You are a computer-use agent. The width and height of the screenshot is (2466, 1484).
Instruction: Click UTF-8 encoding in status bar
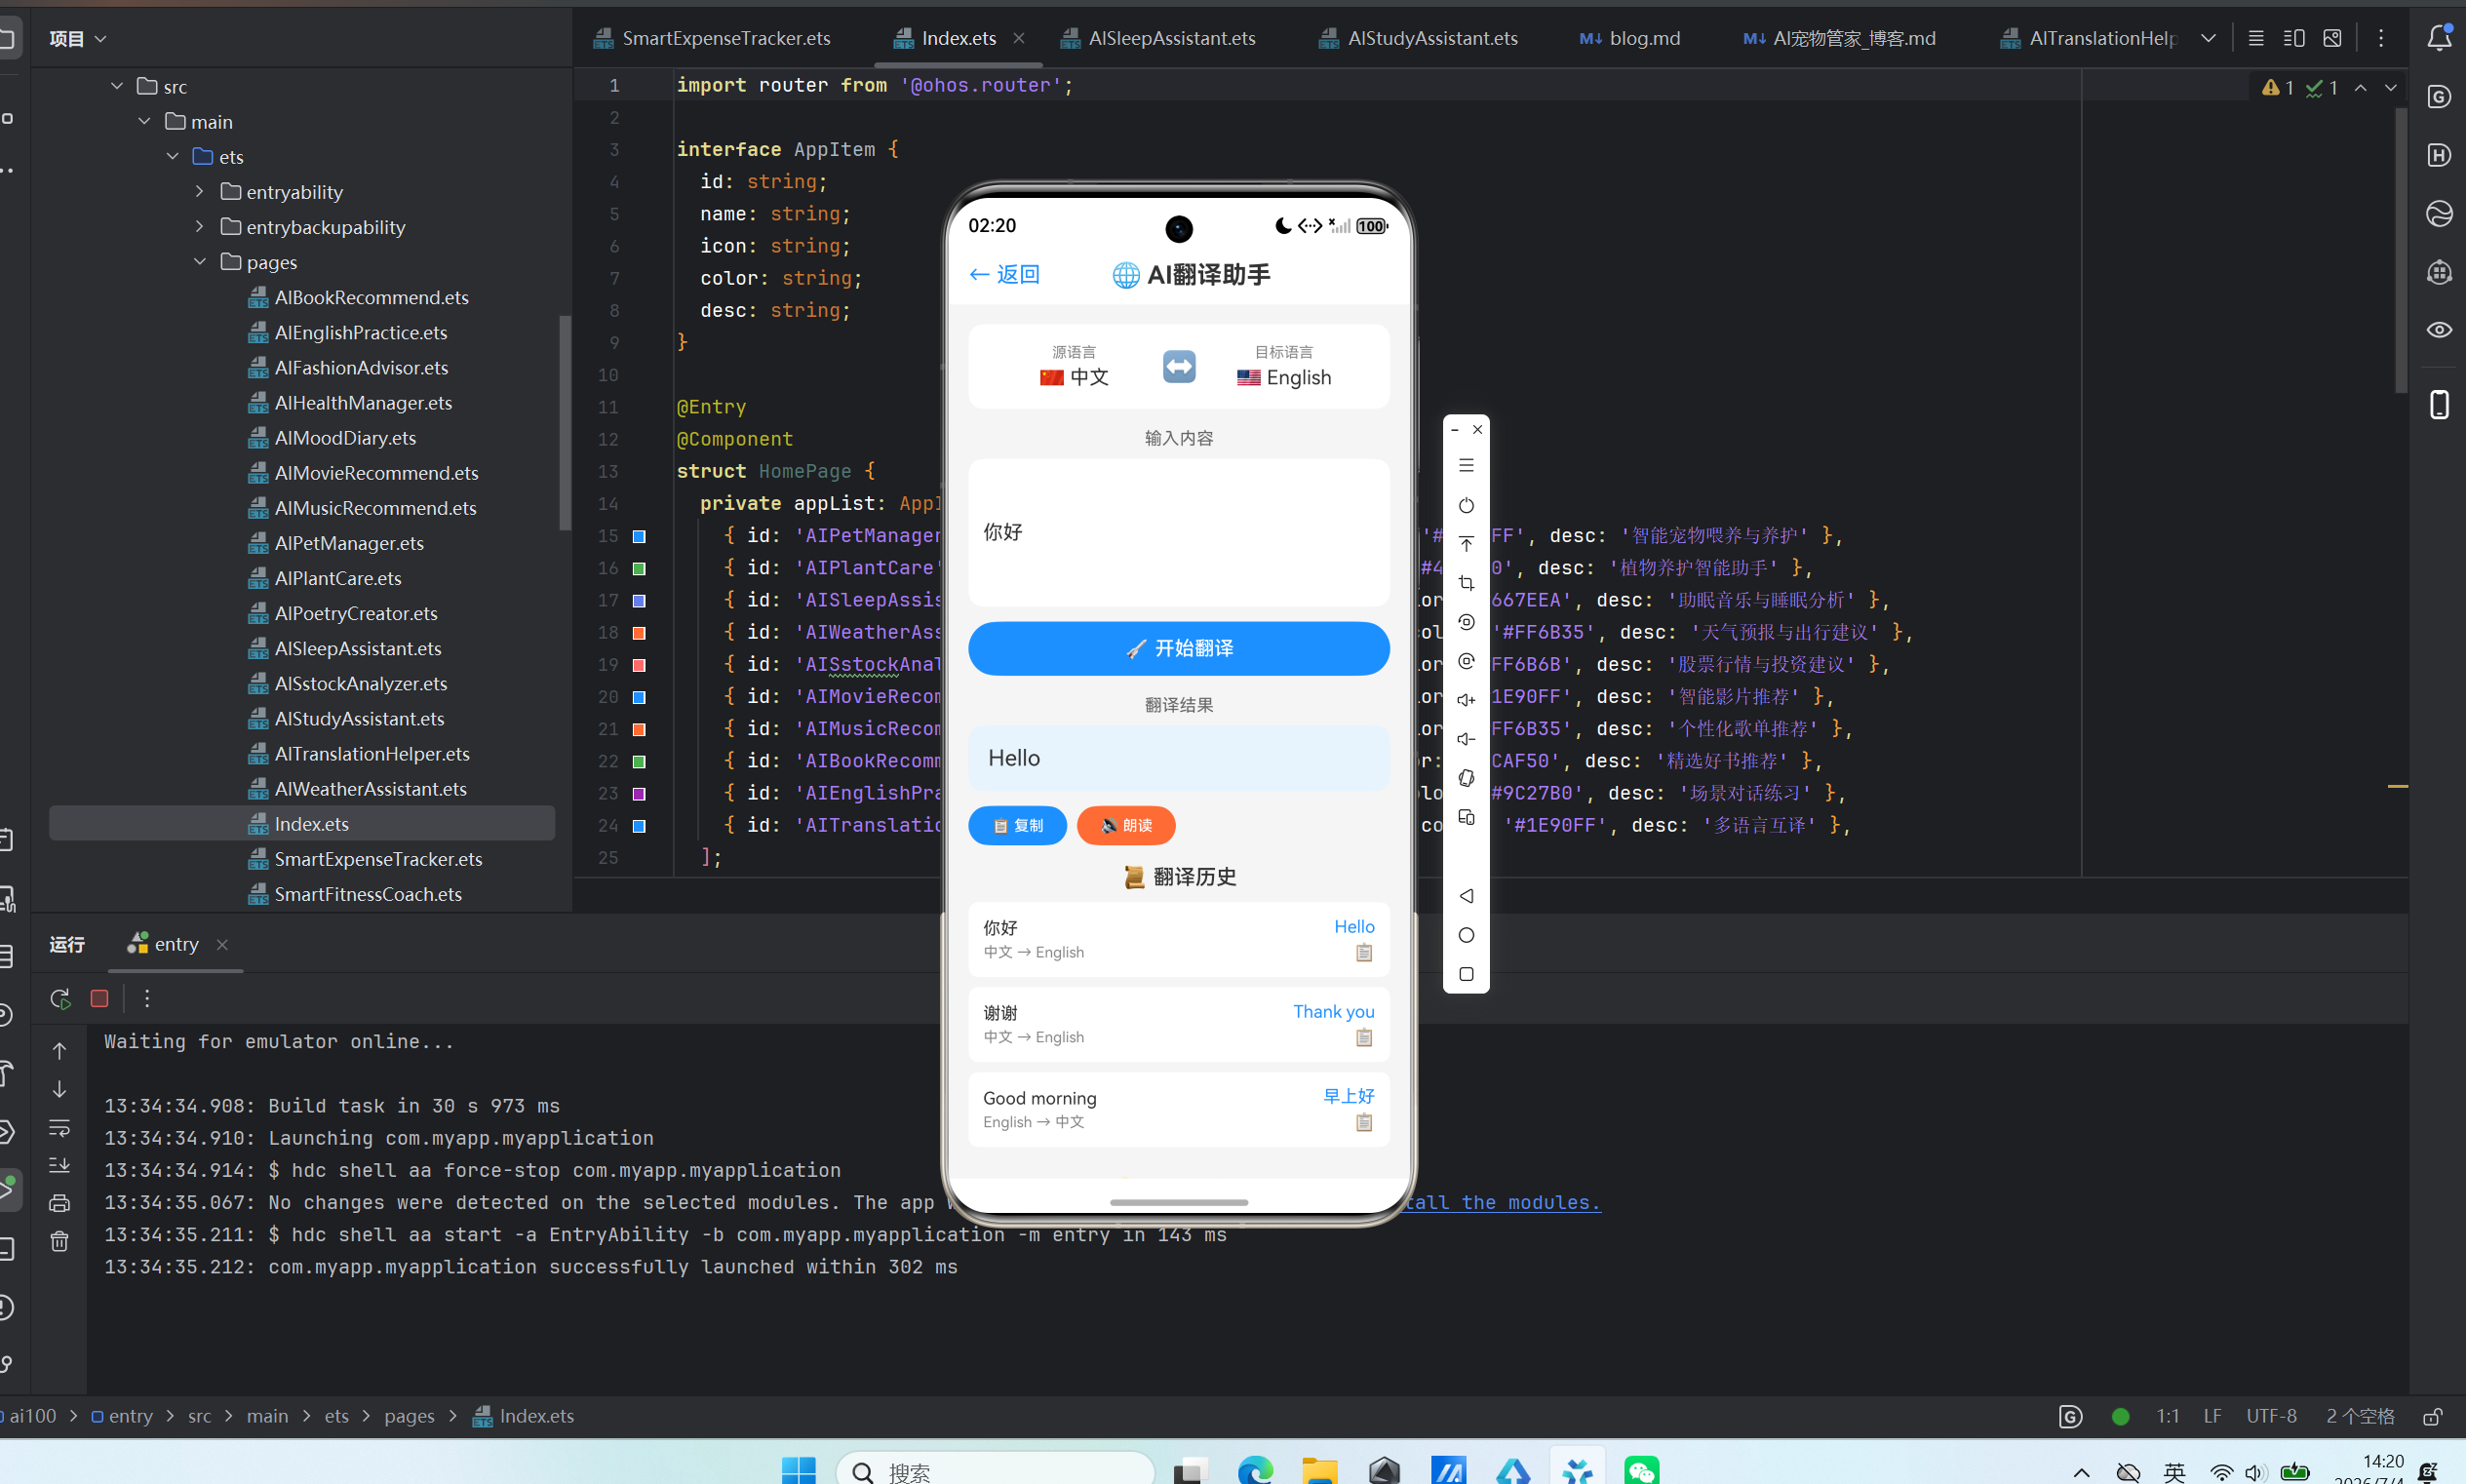(2271, 1416)
